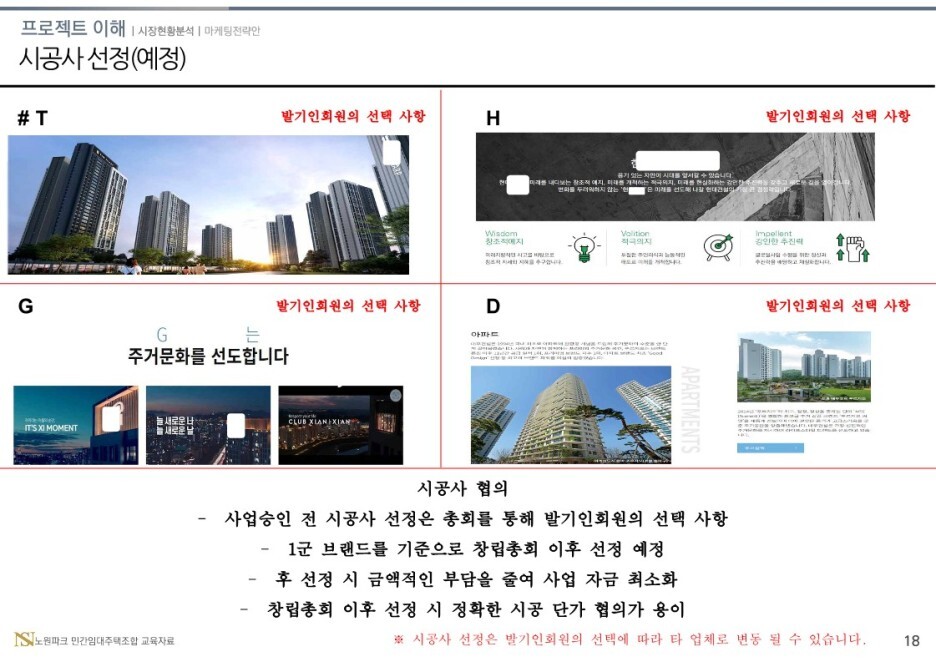Click the '시공사 협의' heading
The image size is (936, 662).
coord(463,488)
